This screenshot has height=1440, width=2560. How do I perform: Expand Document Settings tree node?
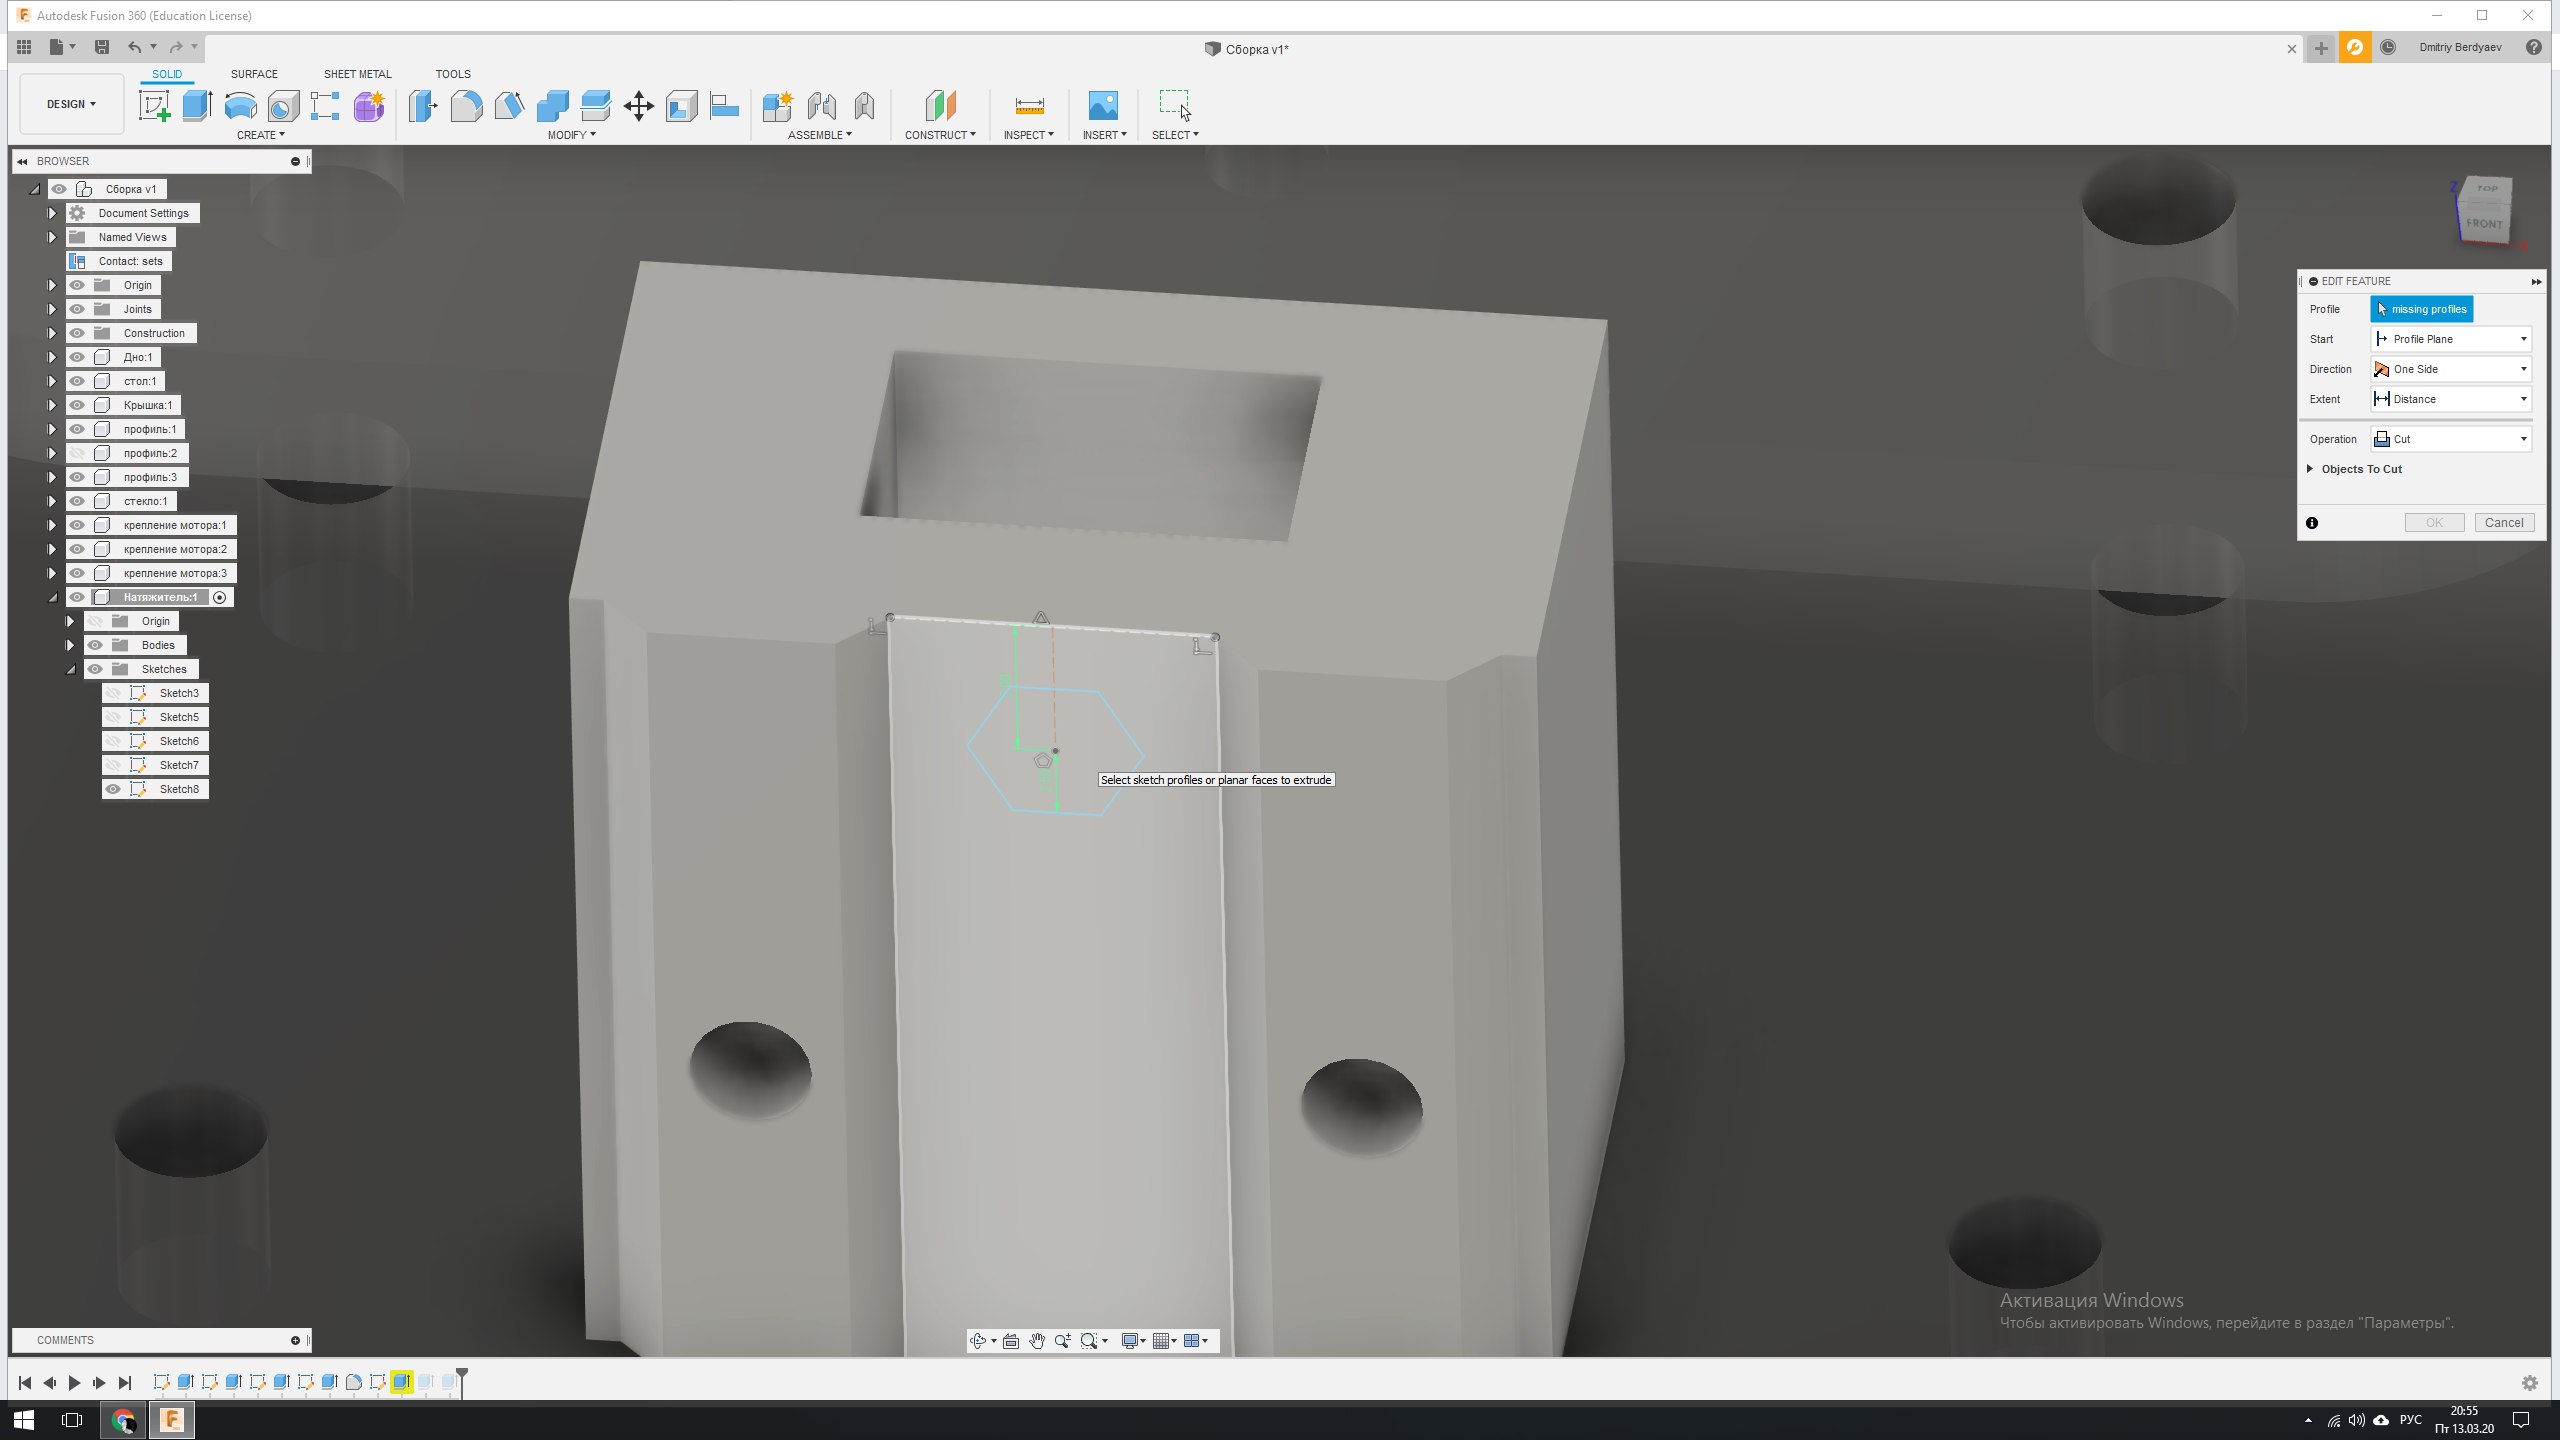(x=52, y=213)
